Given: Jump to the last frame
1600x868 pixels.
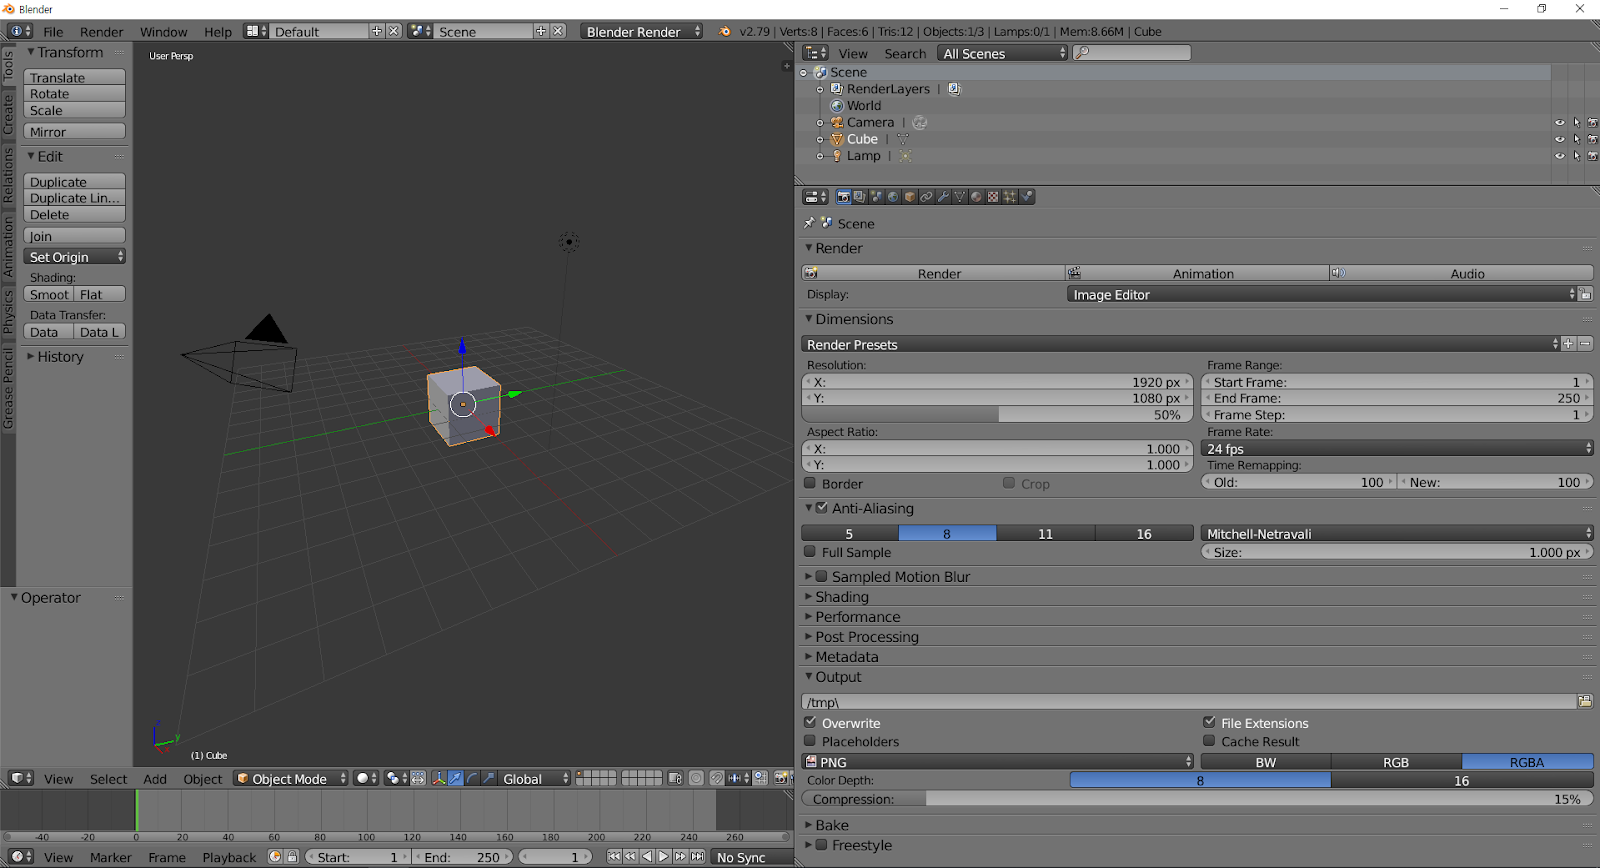Looking at the screenshot, I should [x=697, y=856].
